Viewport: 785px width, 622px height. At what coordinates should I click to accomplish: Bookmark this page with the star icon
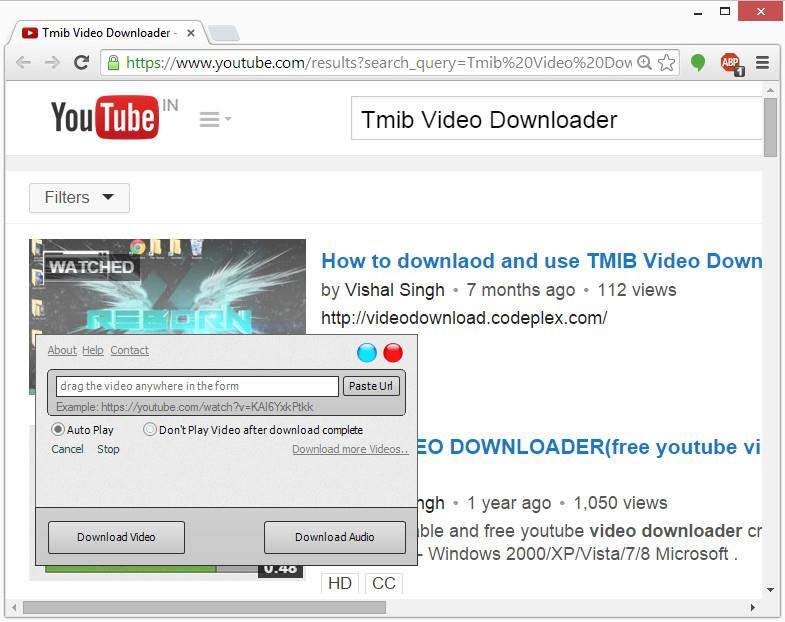666,63
